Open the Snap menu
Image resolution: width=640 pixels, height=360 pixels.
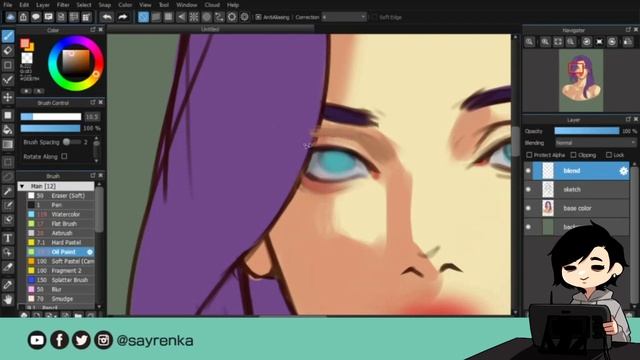104,5
